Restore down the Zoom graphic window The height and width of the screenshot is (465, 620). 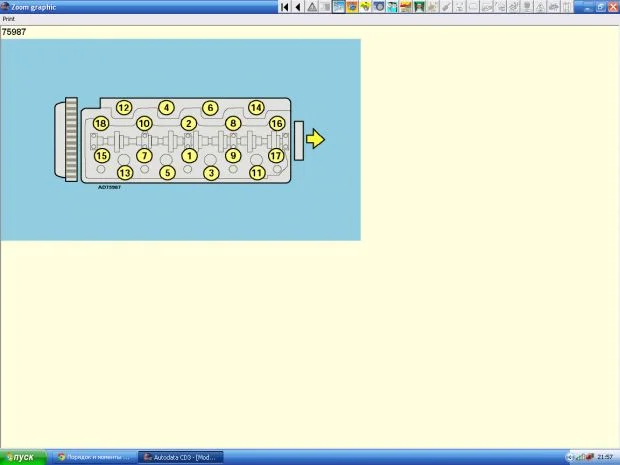coord(598,6)
